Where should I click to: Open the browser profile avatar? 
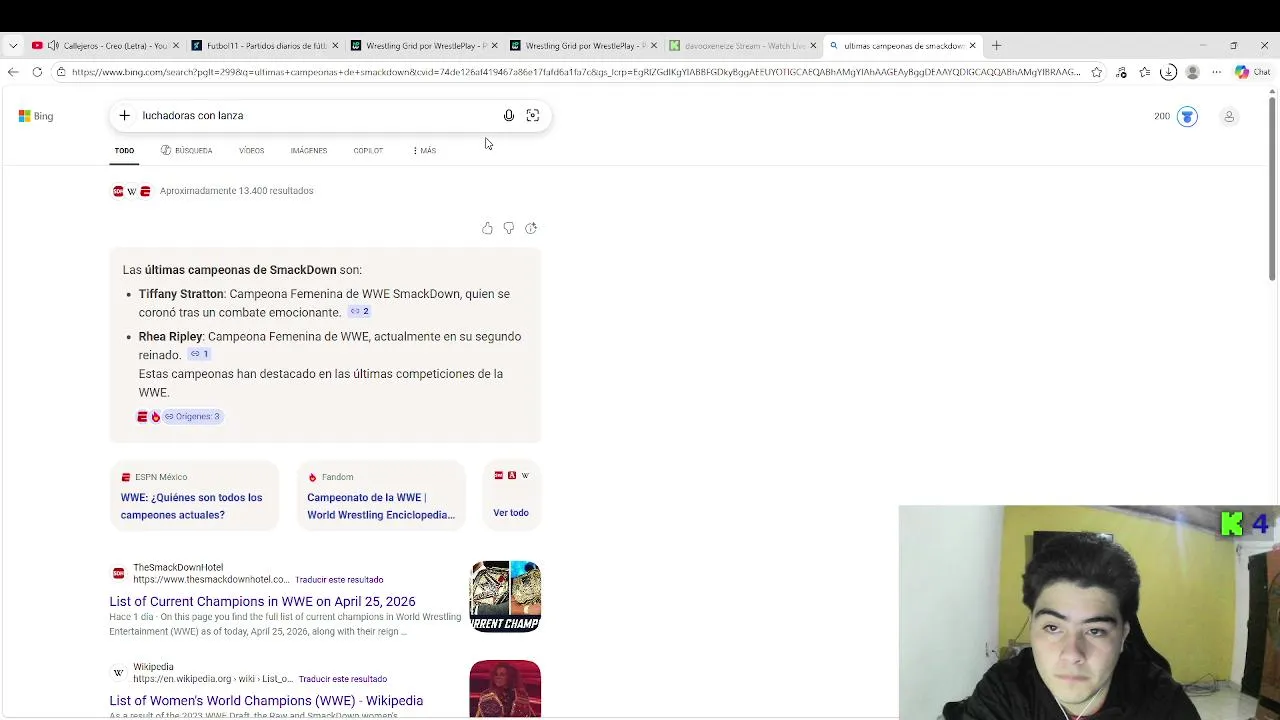point(1192,72)
